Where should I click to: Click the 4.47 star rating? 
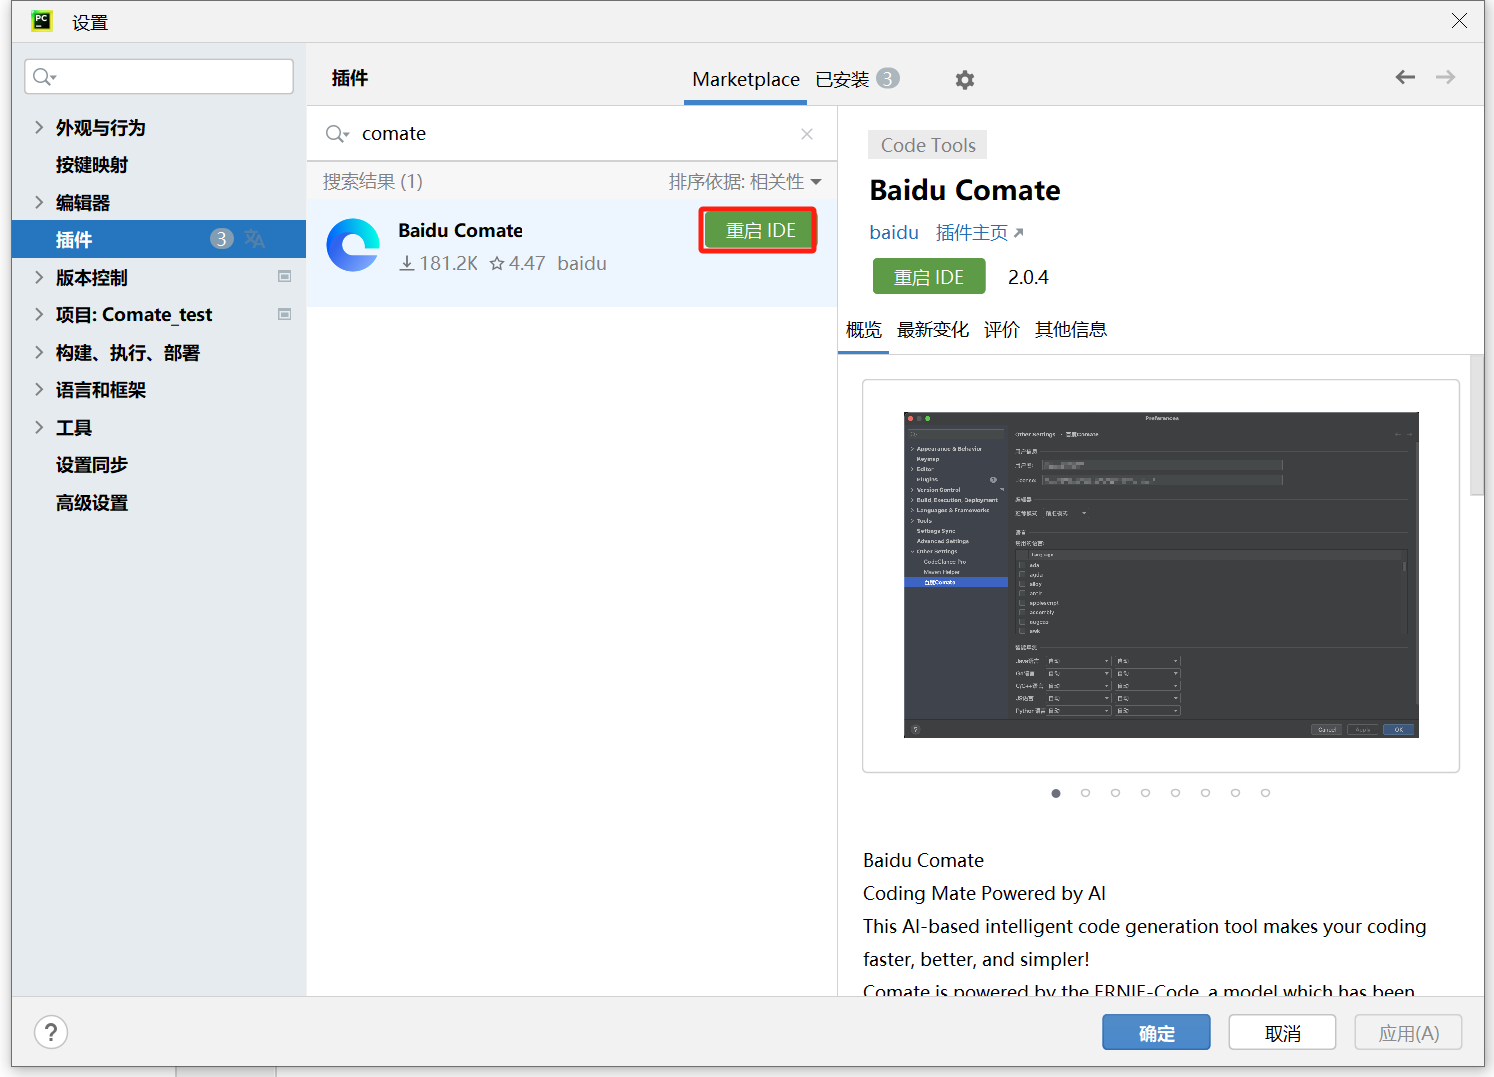coord(517,264)
